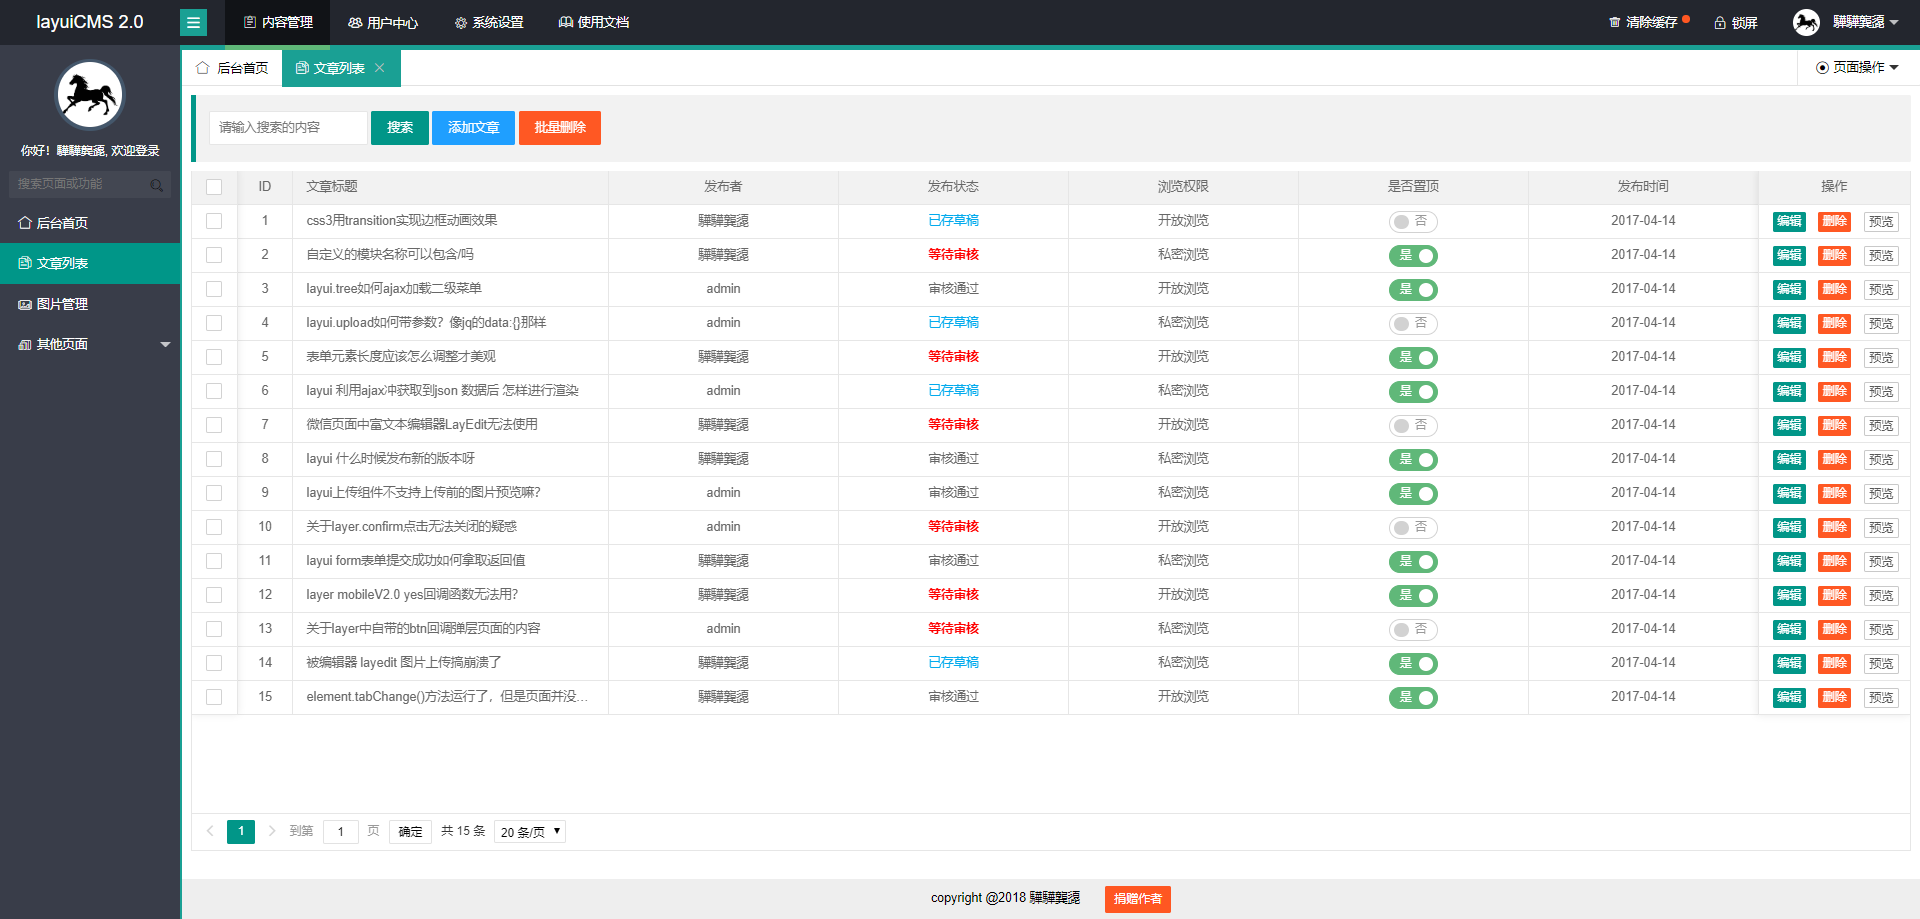Click the horse avatar in the top bar
Image resolution: width=1920 pixels, height=919 pixels.
[1806, 22]
